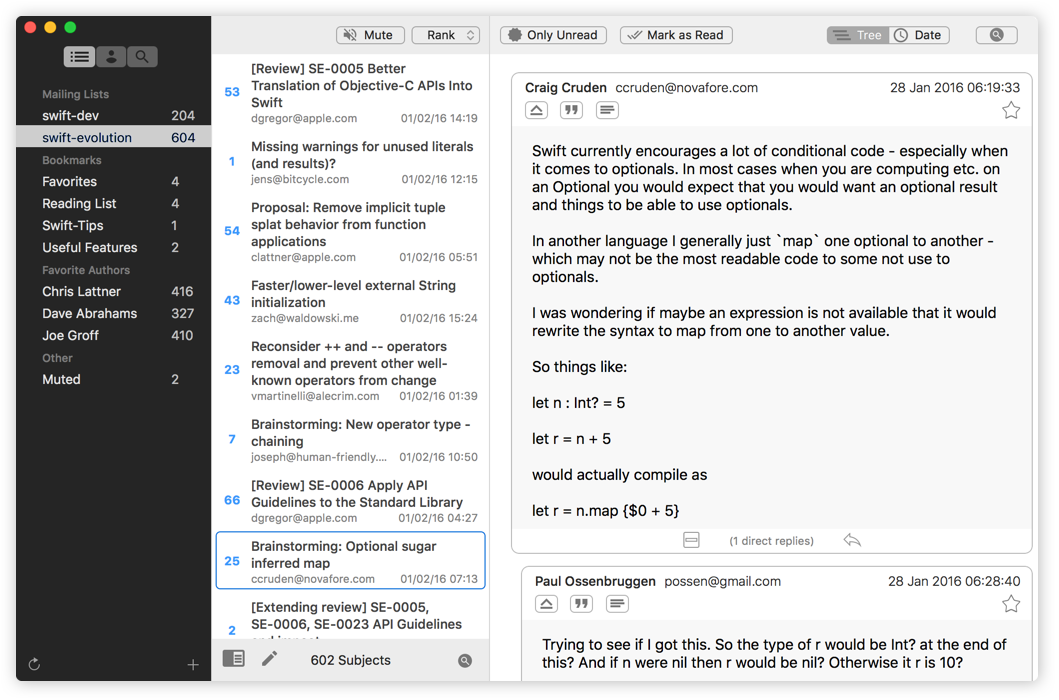Viewport: 1059px width, 700px height.
Task: Click ccruden@novafore.com address in message header
Action: (686, 88)
